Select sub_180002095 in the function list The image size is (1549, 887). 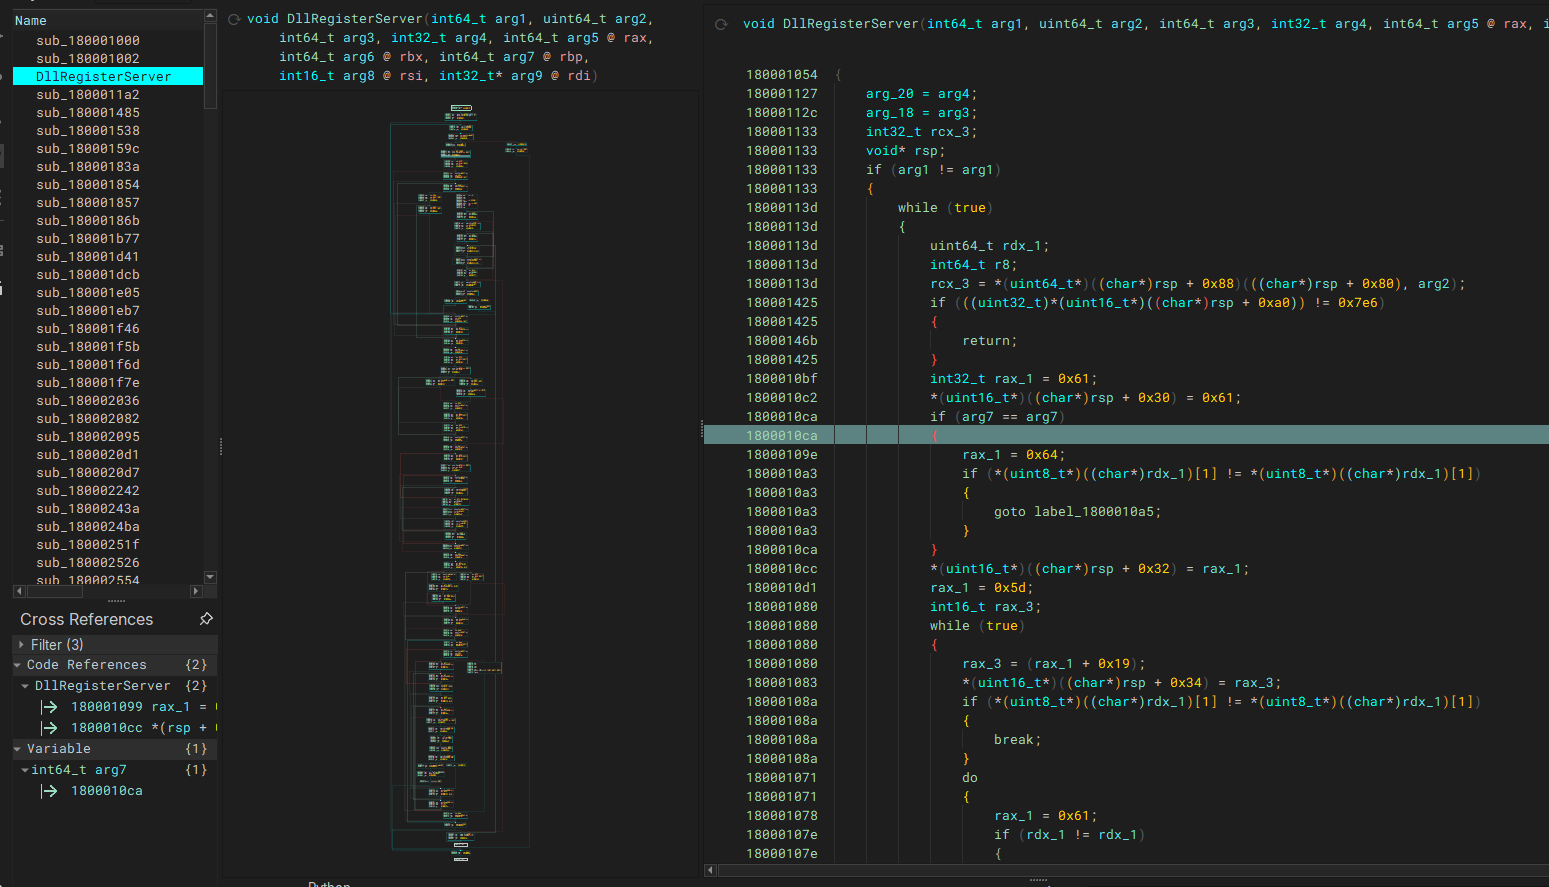click(x=108, y=436)
